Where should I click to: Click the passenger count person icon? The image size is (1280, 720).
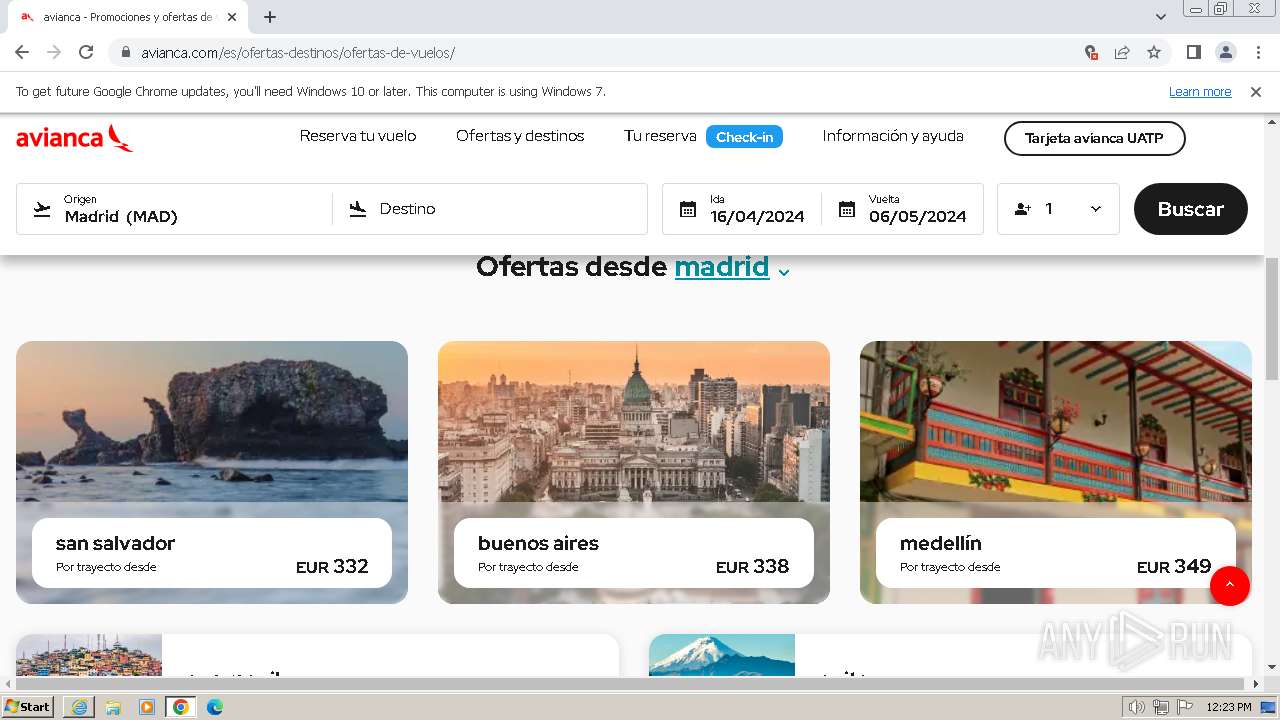[1022, 209]
